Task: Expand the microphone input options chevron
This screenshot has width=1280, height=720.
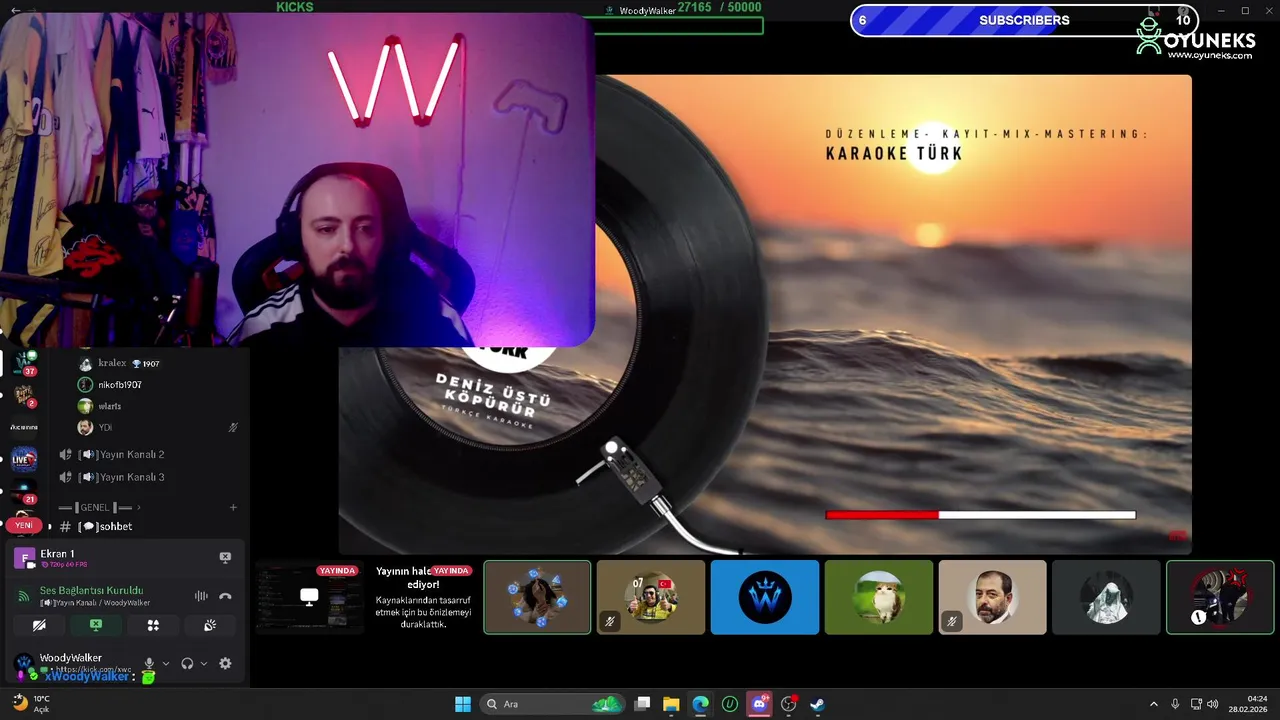Action: tap(166, 663)
